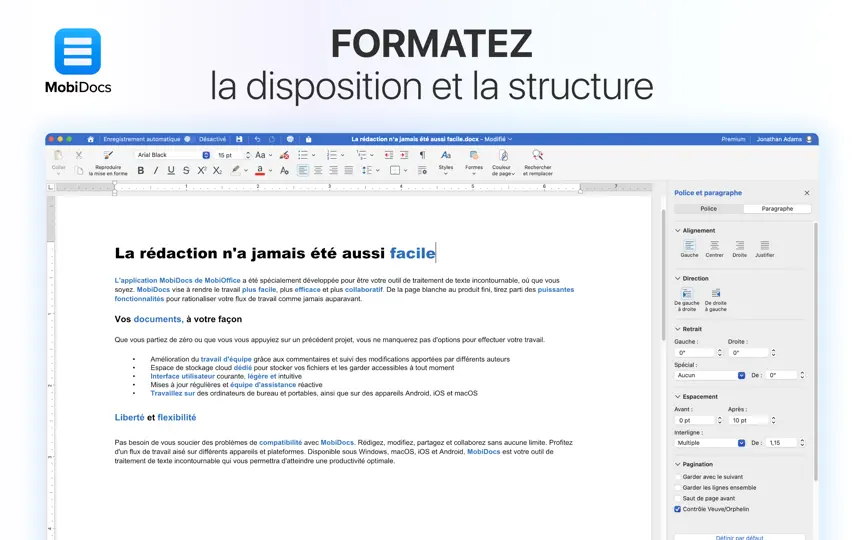864x540 pixels.
Task: Click the Paste (Coller) clipboard icon
Action: click(x=58, y=156)
